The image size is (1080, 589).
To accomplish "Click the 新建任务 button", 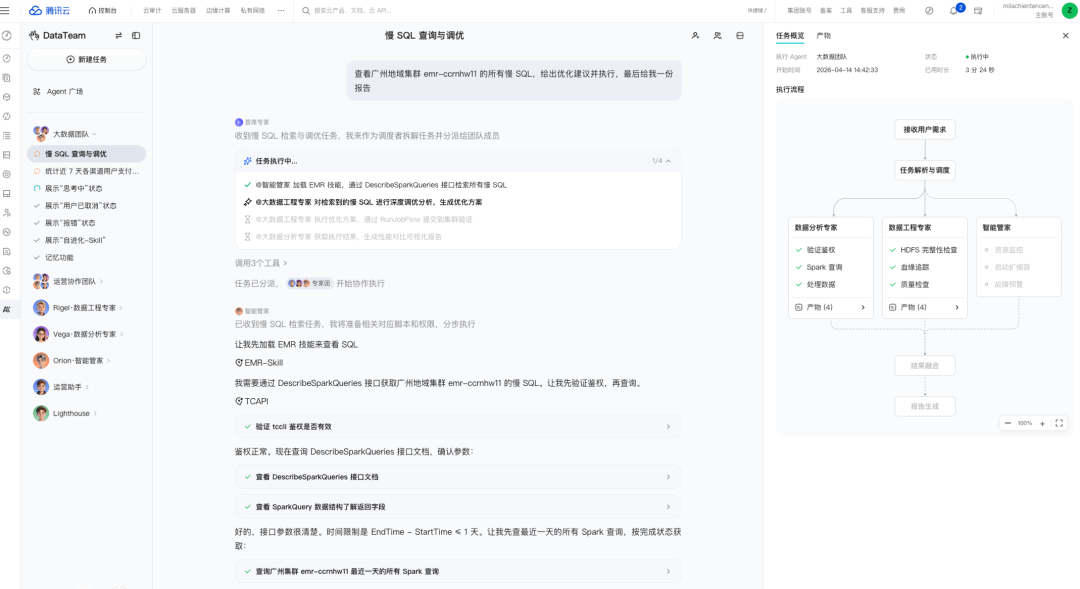I will (87, 59).
